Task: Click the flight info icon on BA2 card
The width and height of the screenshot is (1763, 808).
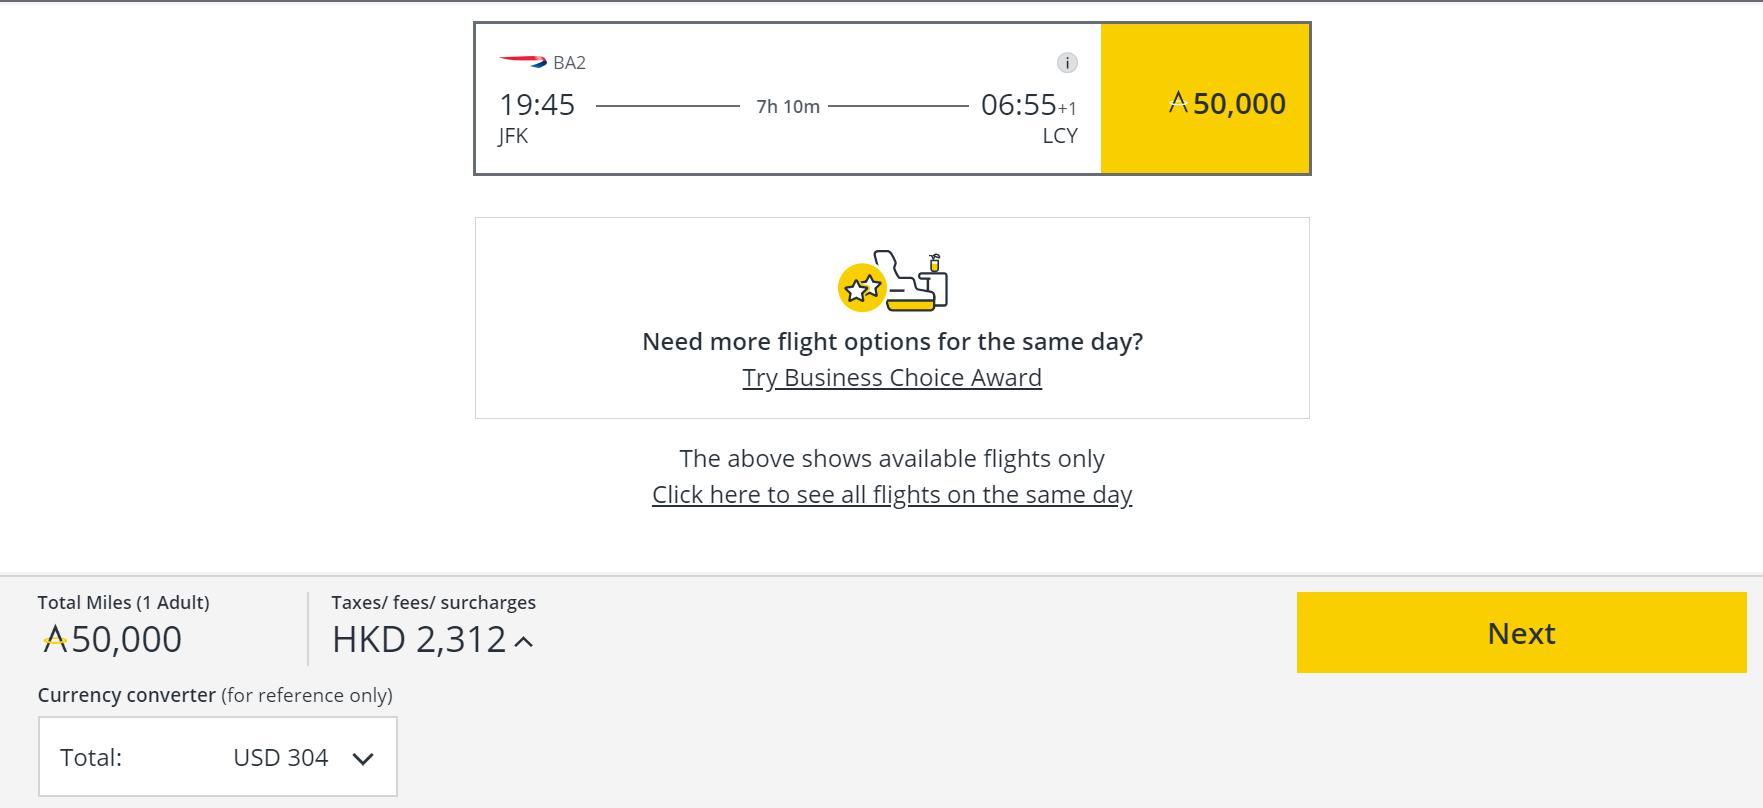Action: point(1067,63)
